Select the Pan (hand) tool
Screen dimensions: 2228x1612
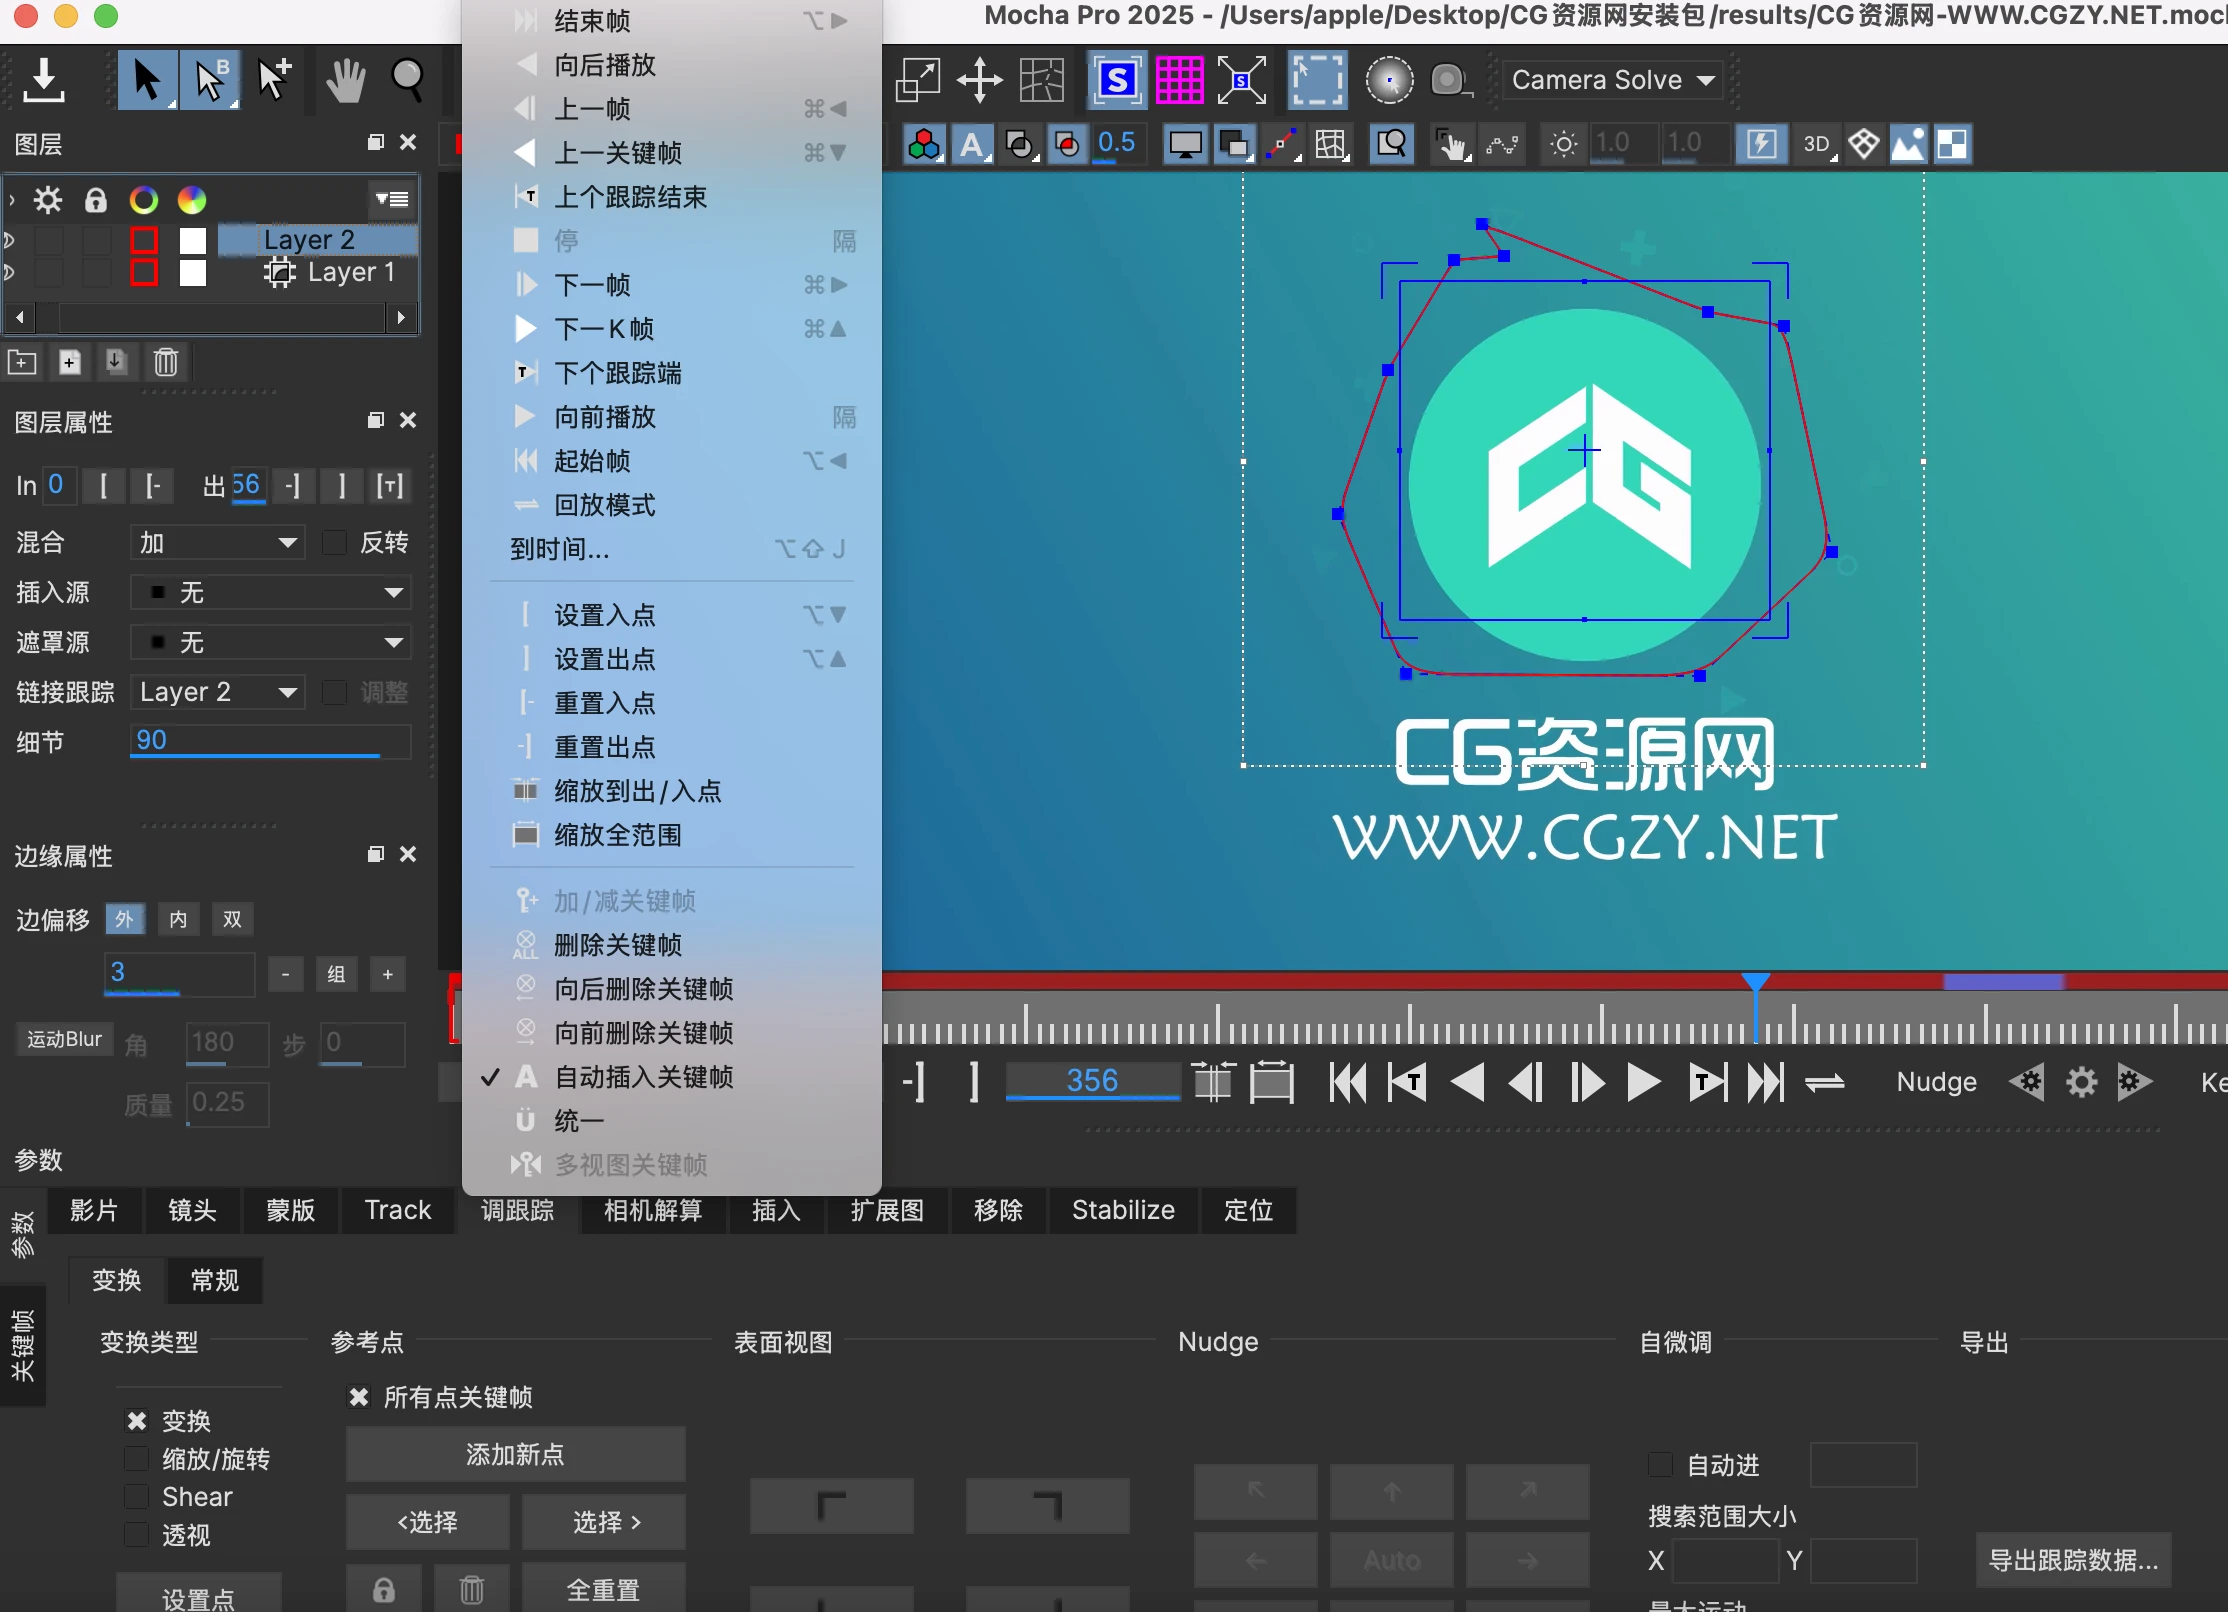point(344,80)
